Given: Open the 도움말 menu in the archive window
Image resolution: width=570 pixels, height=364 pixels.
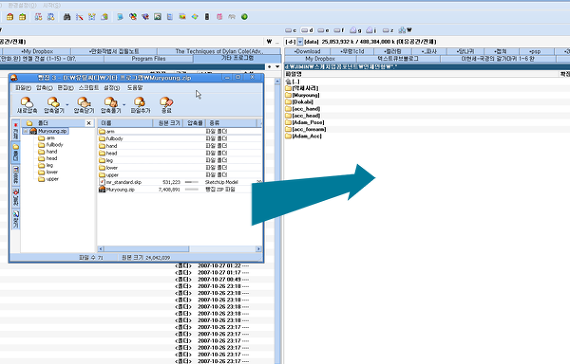Looking at the screenshot, I should [x=135, y=88].
